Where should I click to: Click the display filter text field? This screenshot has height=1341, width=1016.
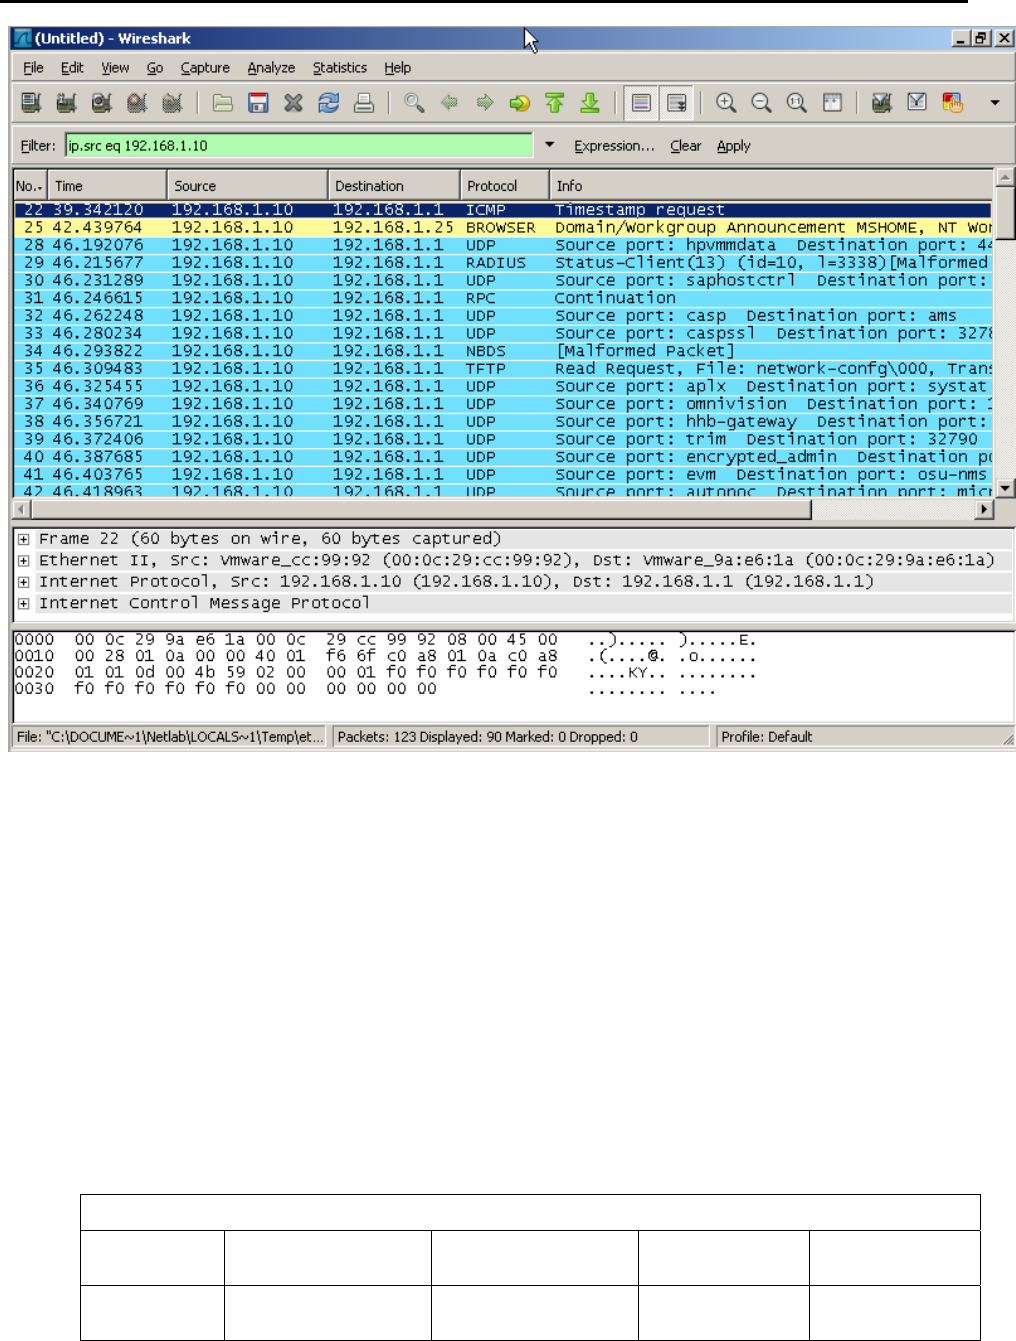tap(299, 145)
